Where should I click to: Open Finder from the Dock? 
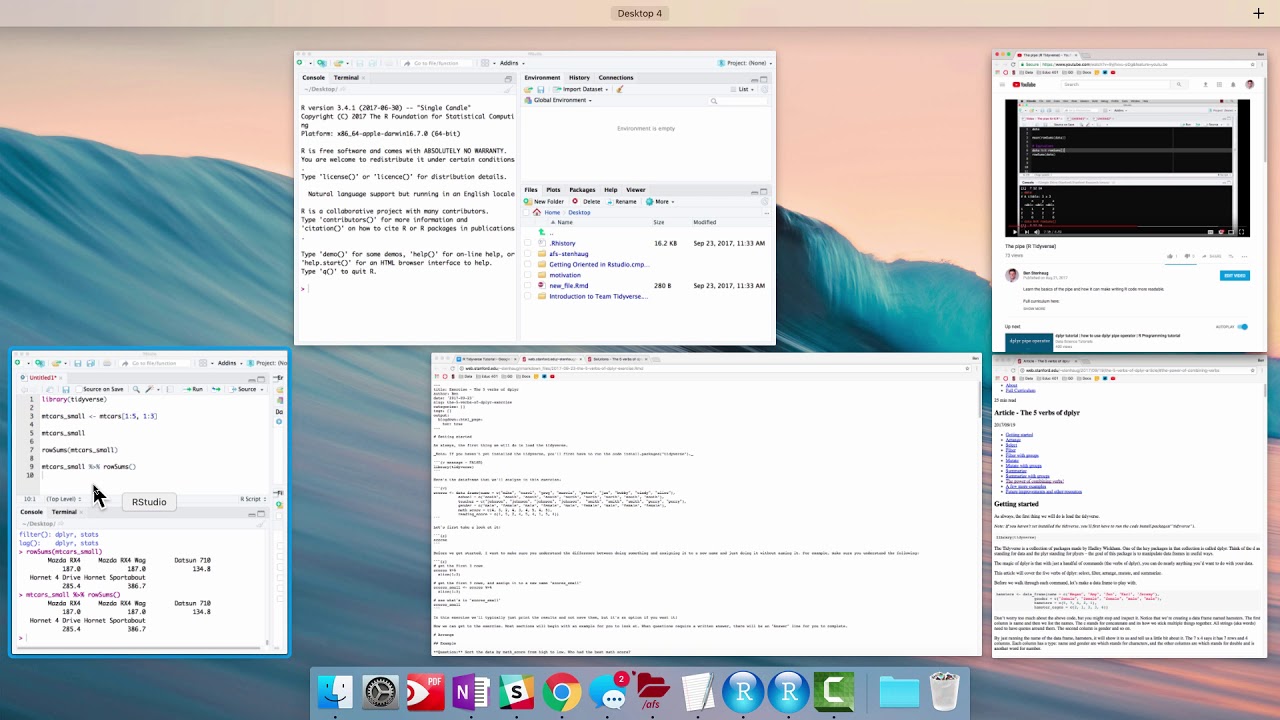pos(335,692)
